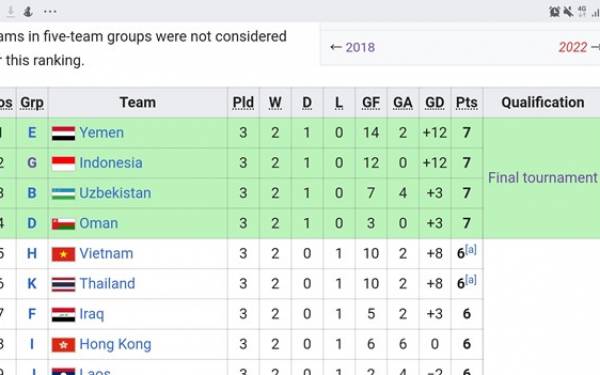
Task: Follow the Group E link for Yemen
Action: (32, 133)
